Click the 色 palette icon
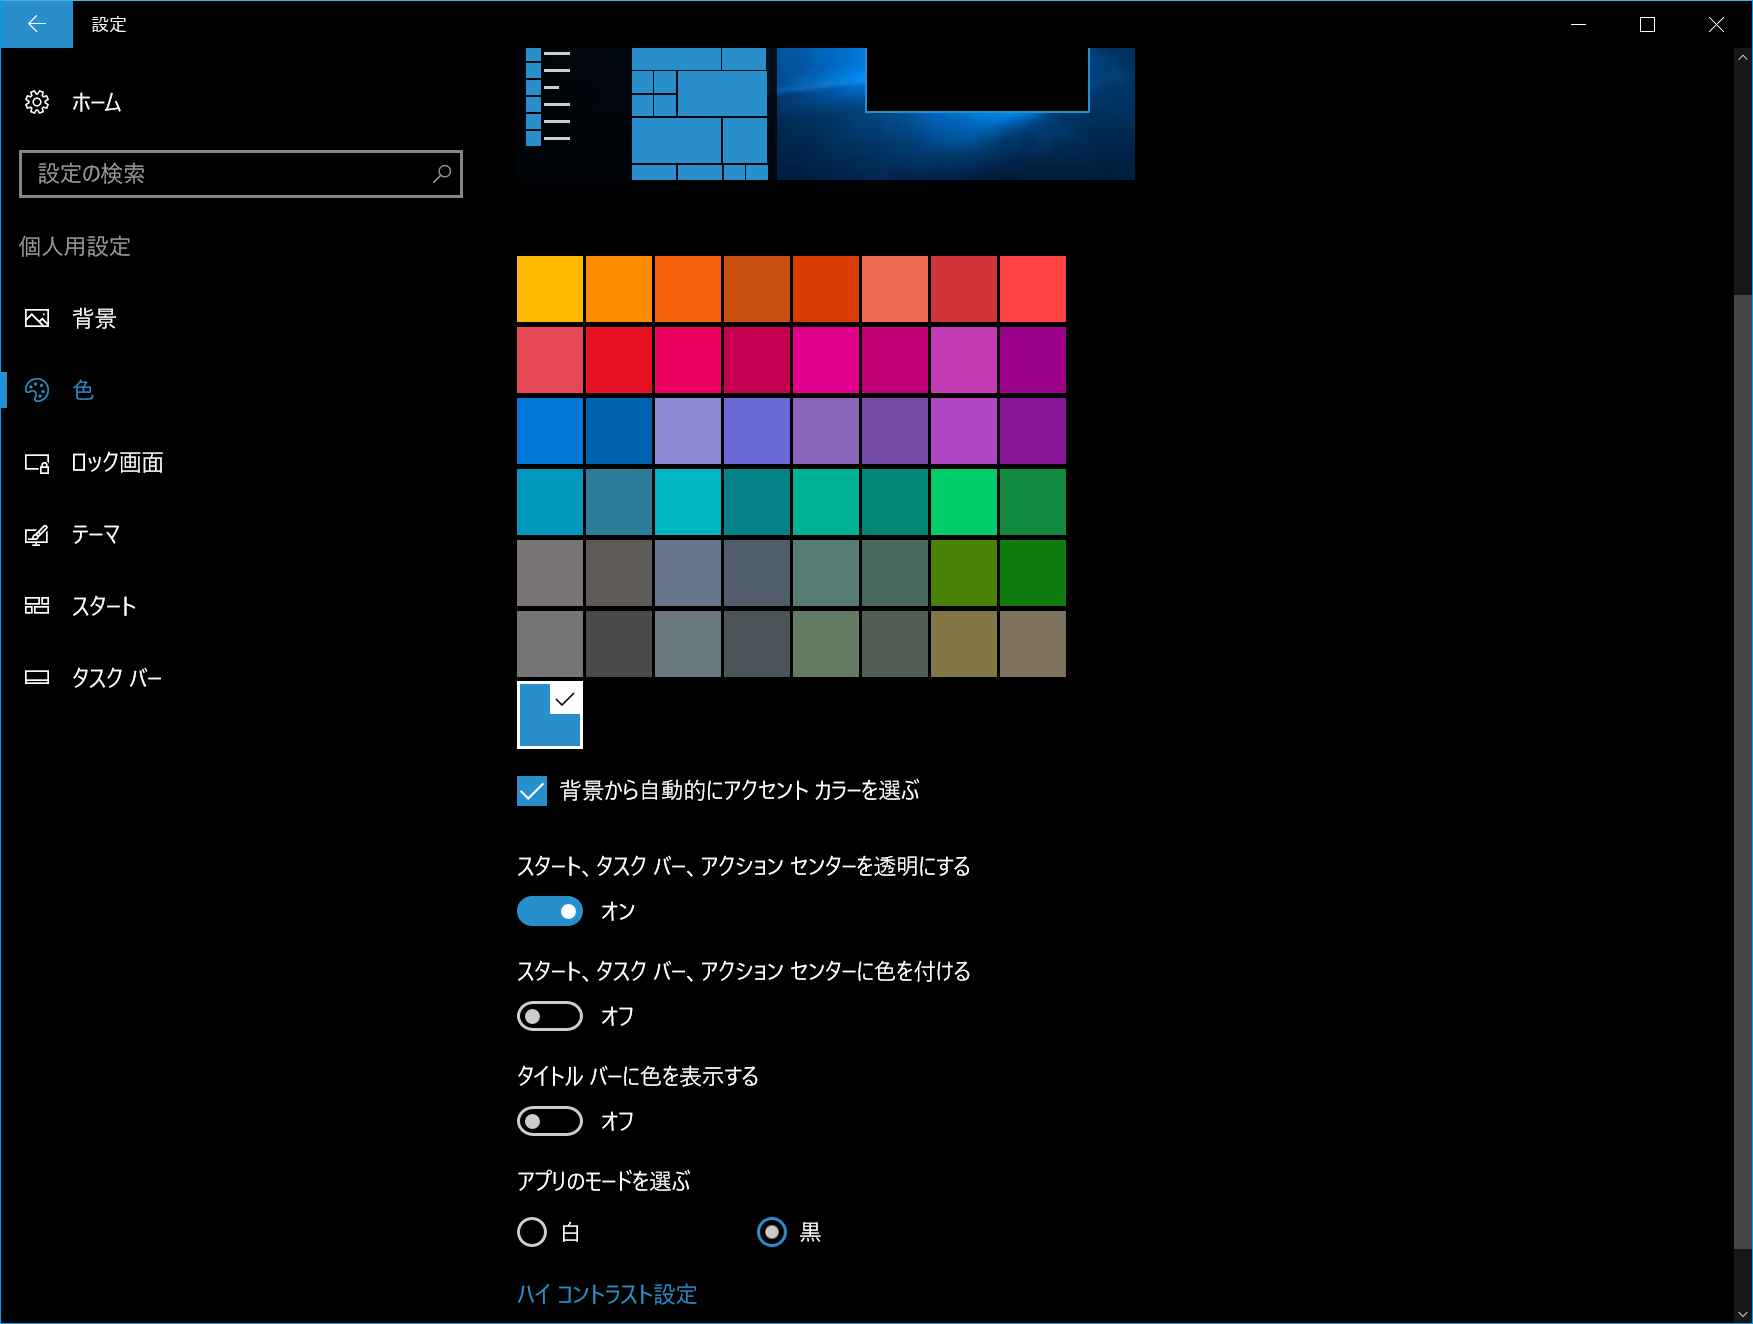The width and height of the screenshot is (1753, 1324). (x=37, y=390)
